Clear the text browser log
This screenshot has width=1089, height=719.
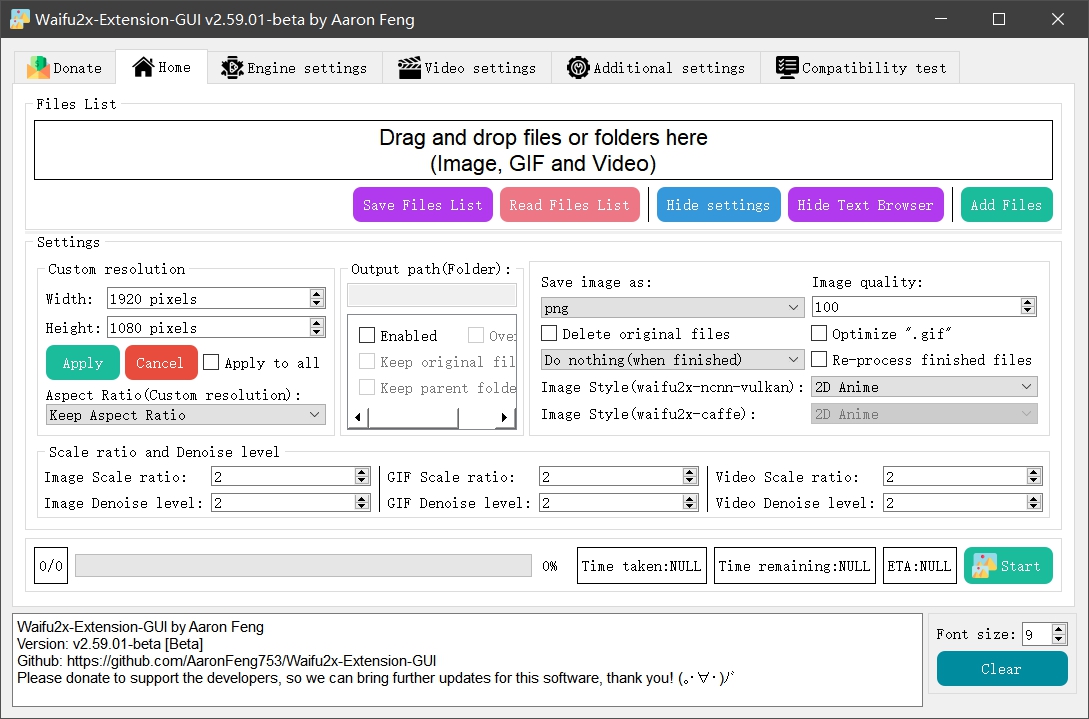coord(1001,668)
